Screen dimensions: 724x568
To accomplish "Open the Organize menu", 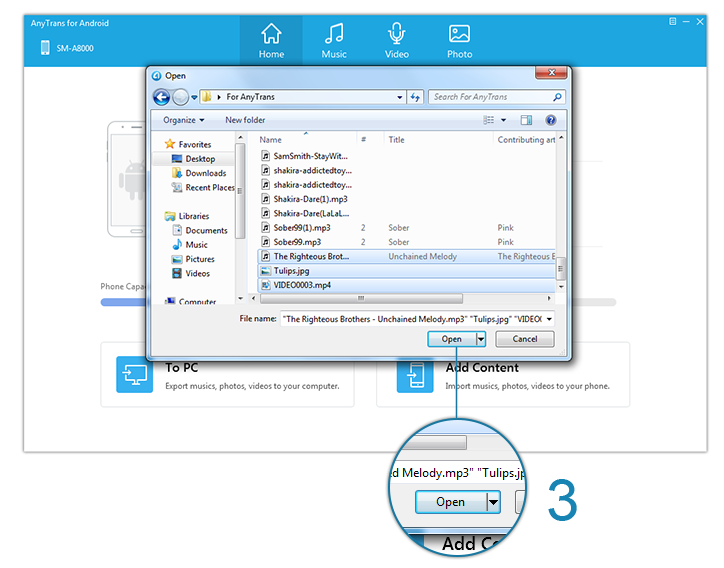I will [x=183, y=120].
